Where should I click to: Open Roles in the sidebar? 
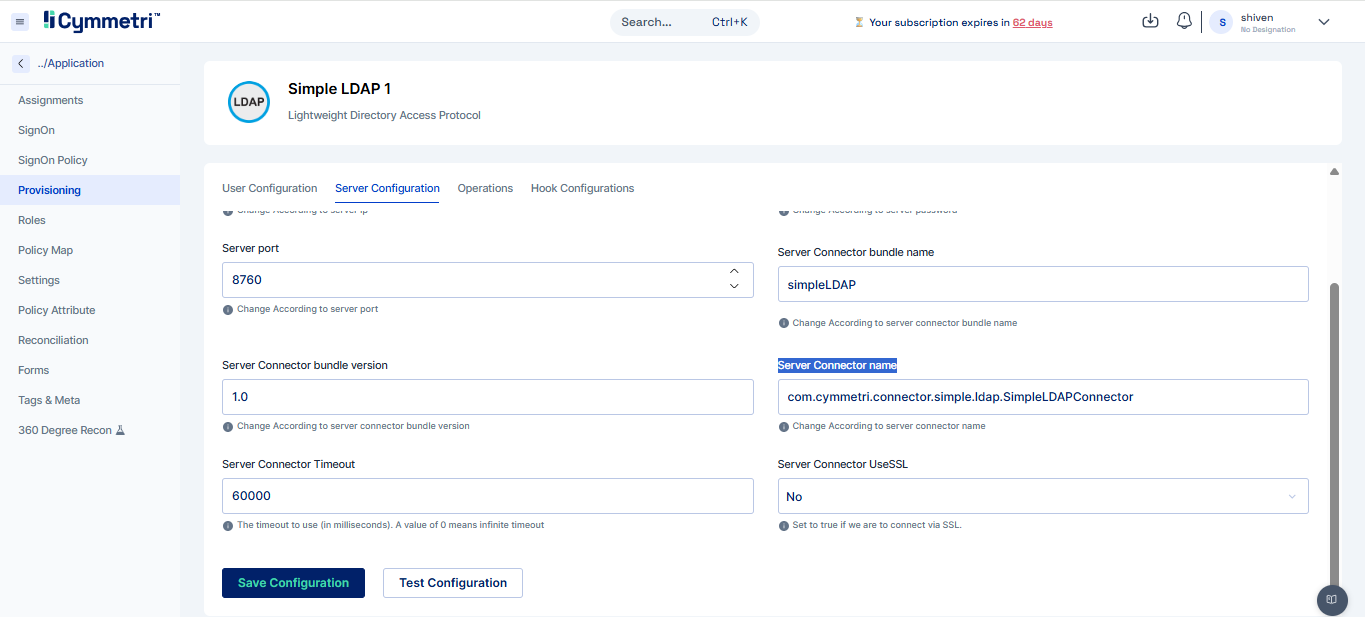90,220
